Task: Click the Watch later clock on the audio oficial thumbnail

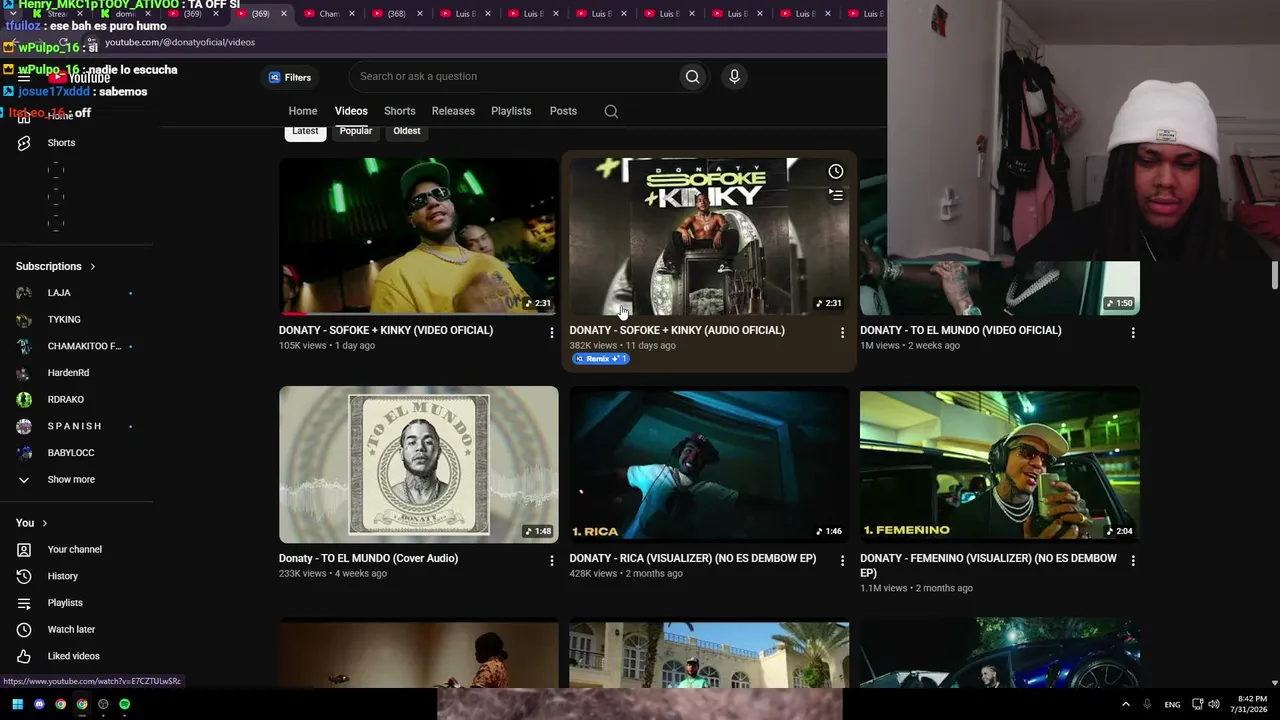Action: [836, 172]
